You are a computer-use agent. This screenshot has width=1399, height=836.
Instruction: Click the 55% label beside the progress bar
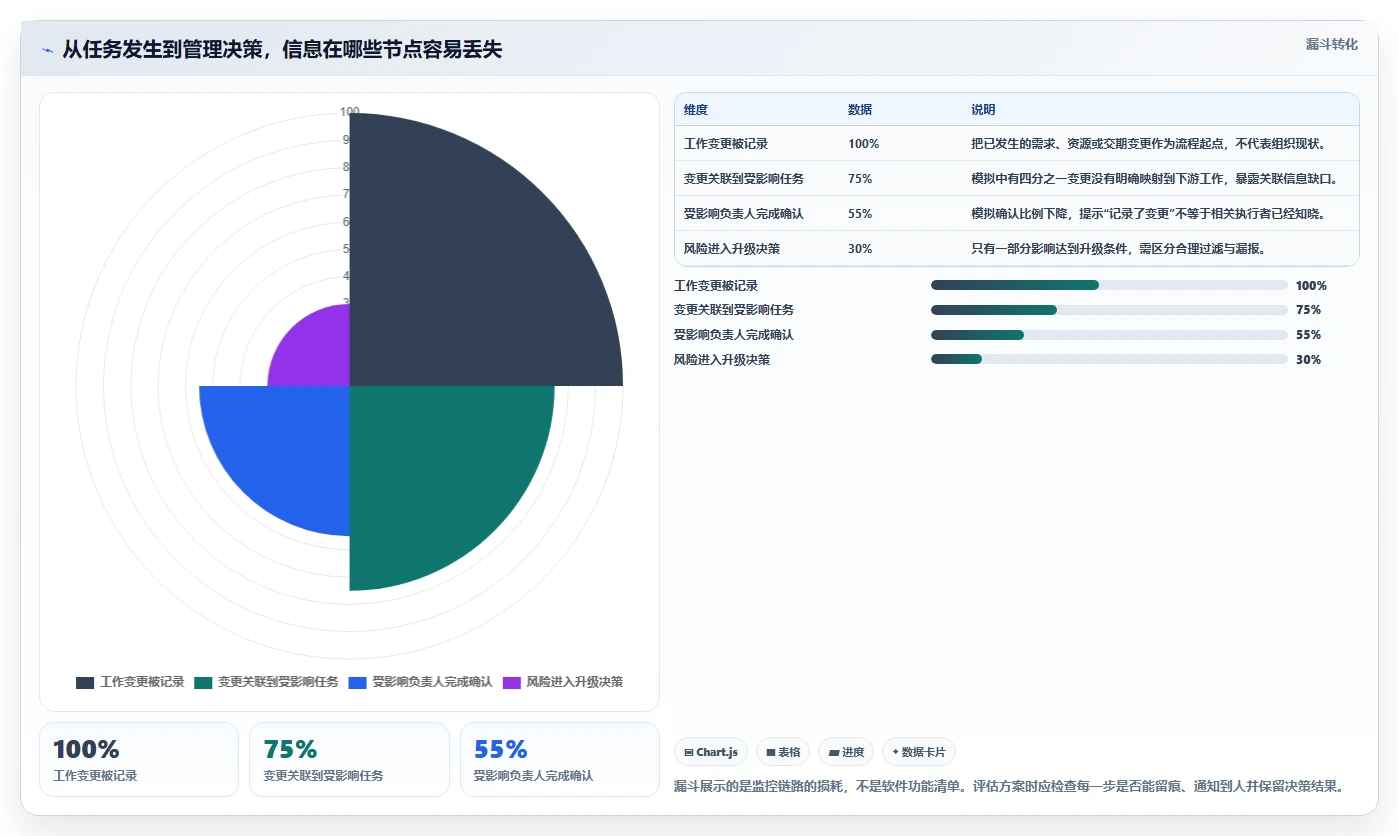1308,335
